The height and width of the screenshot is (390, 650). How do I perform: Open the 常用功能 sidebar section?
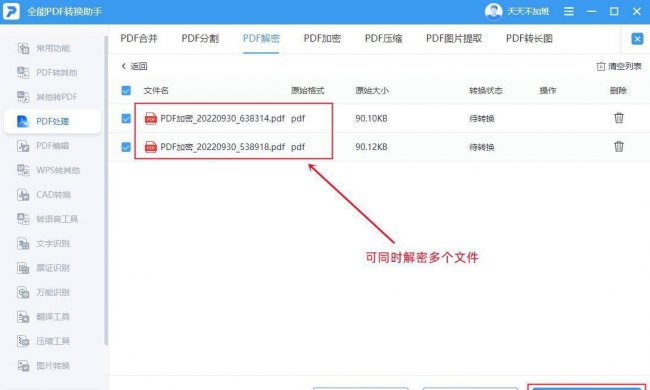click(x=44, y=48)
